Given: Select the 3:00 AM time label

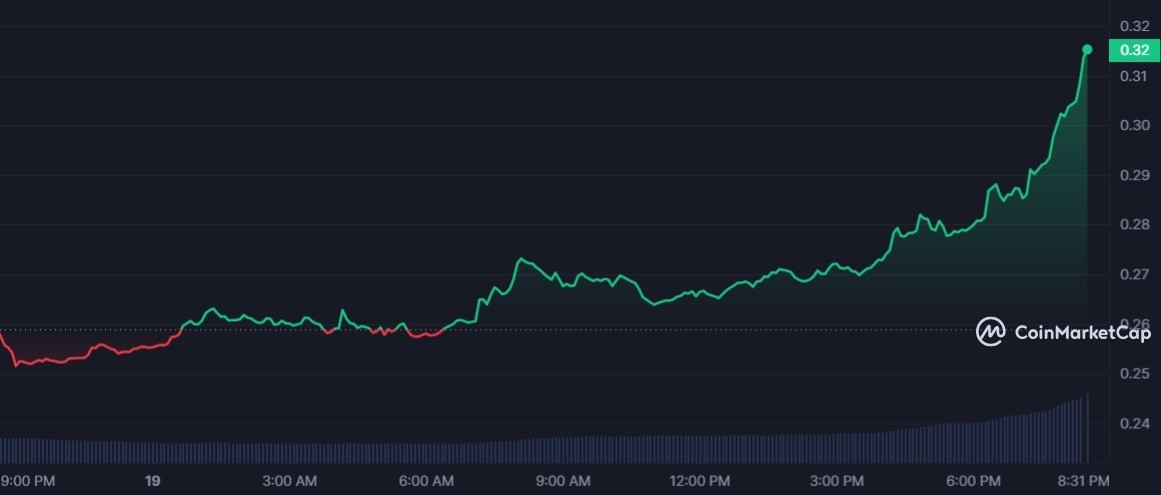Looking at the screenshot, I should pyautogui.click(x=291, y=482).
